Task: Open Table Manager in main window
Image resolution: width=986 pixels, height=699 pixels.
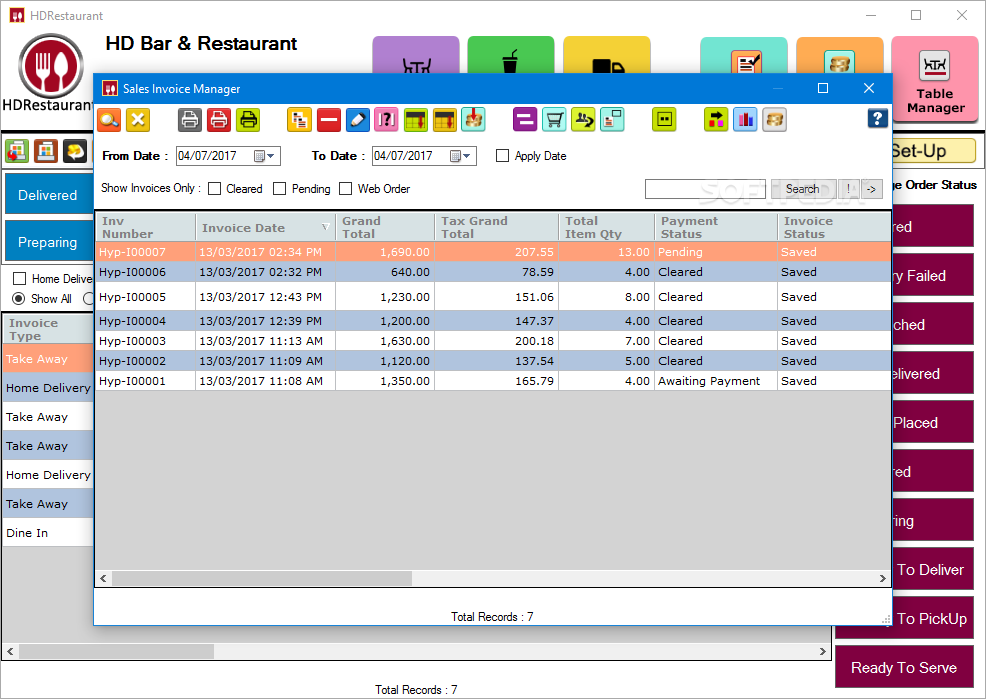Action: pyautogui.click(x=935, y=79)
